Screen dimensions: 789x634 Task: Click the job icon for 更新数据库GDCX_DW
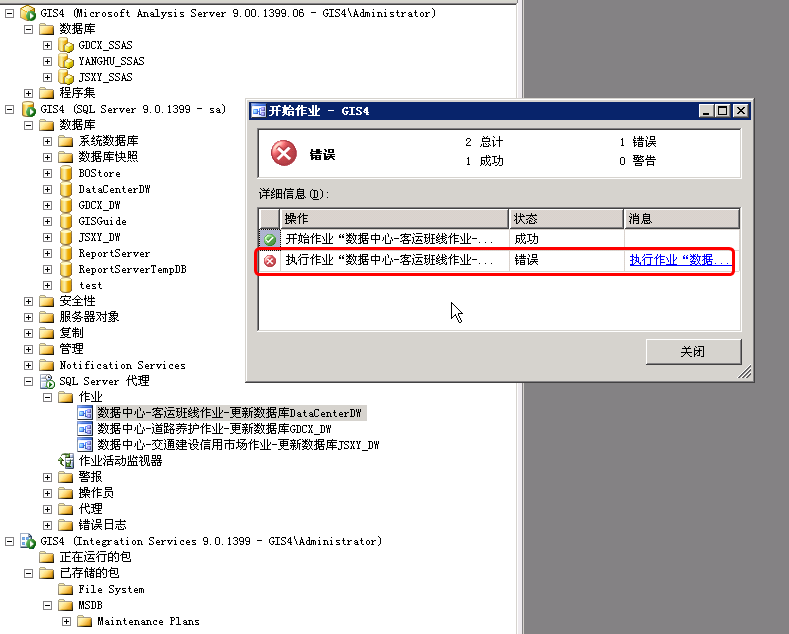click(85, 429)
